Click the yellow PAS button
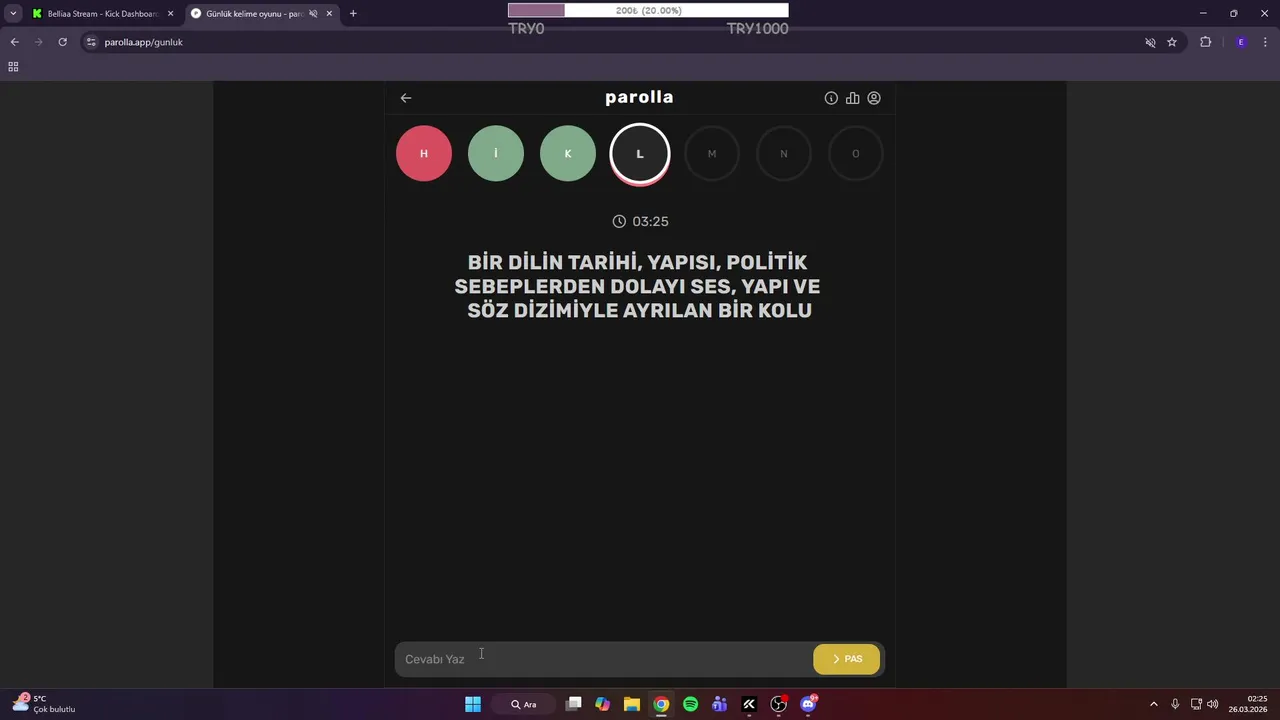The height and width of the screenshot is (720, 1280). pyautogui.click(x=846, y=659)
